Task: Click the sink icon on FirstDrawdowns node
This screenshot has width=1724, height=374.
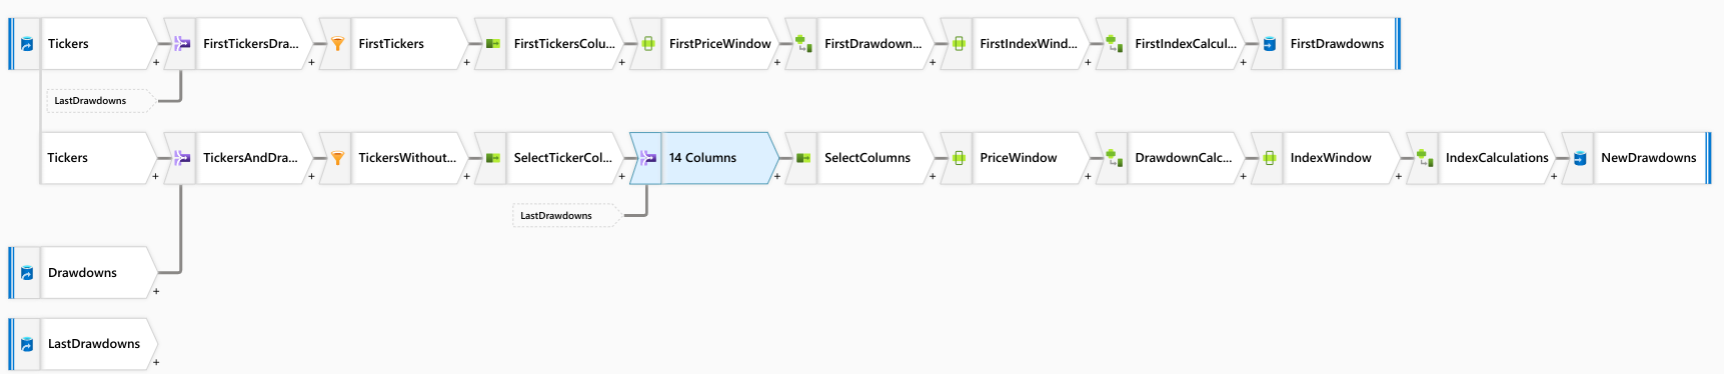Action: [1269, 44]
